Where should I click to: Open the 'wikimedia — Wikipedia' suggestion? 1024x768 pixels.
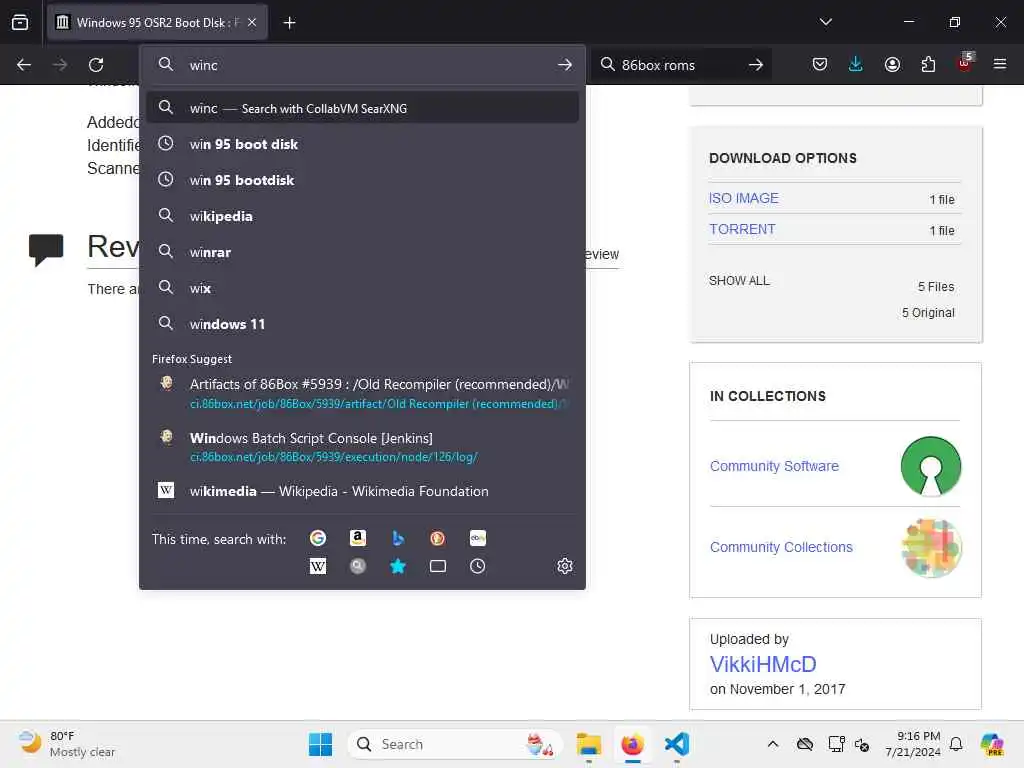point(362,490)
